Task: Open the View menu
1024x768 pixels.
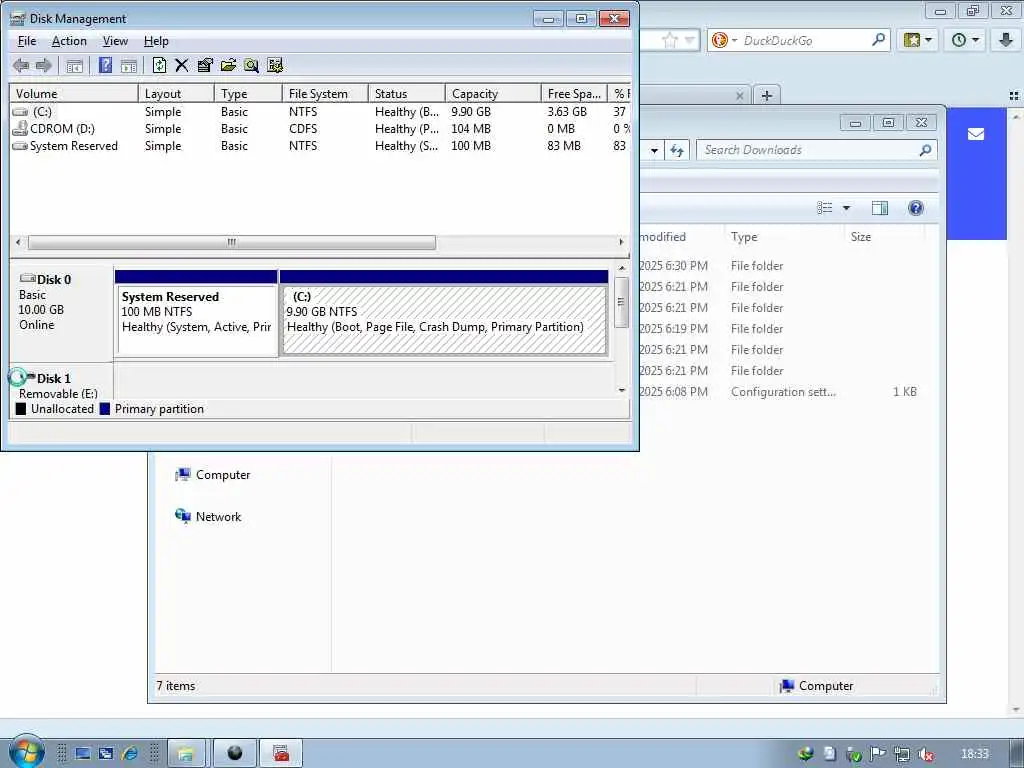Action: pos(116,41)
